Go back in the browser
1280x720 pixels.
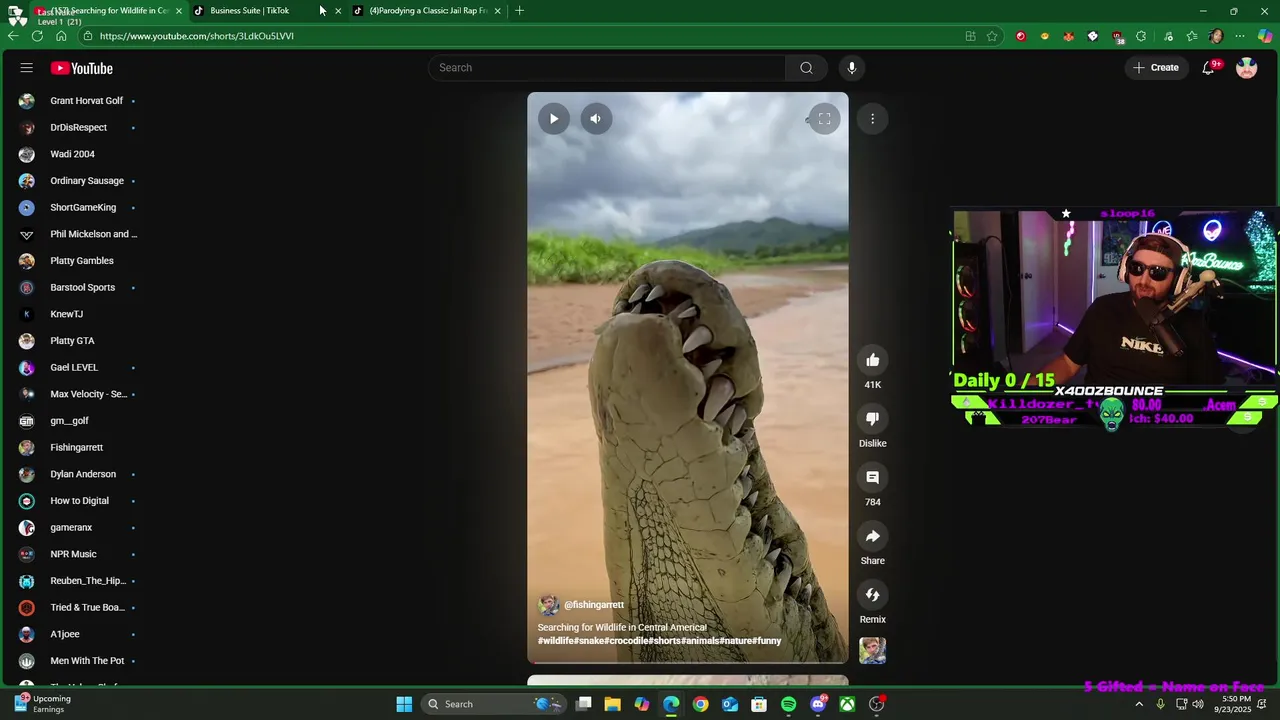(x=13, y=36)
